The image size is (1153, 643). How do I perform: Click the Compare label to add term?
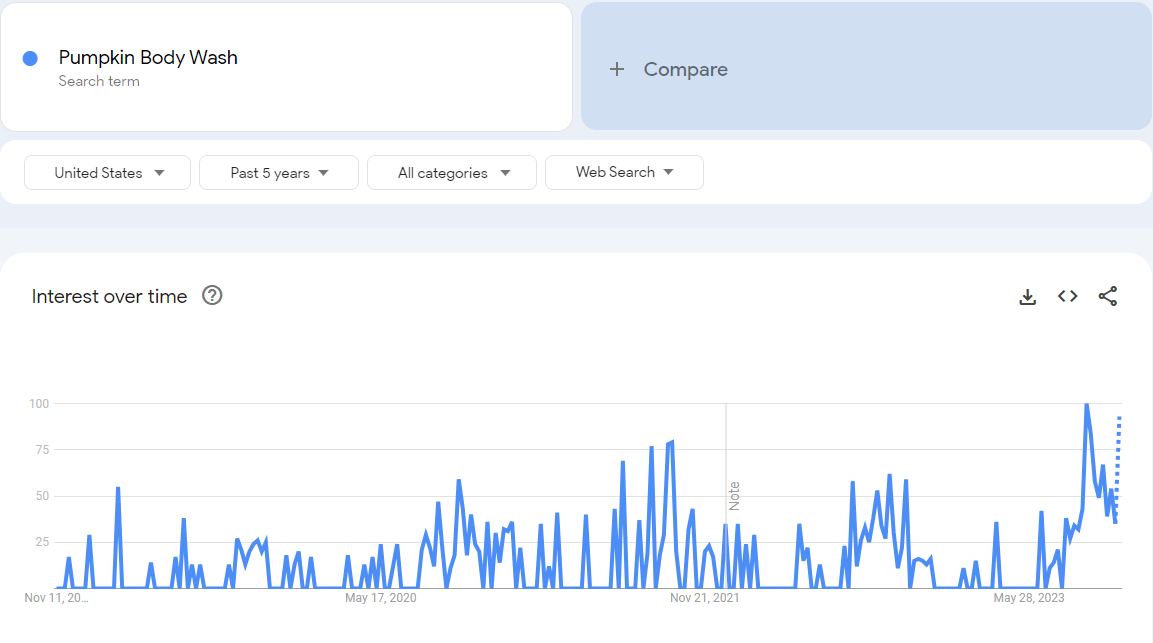pyautogui.click(x=685, y=69)
